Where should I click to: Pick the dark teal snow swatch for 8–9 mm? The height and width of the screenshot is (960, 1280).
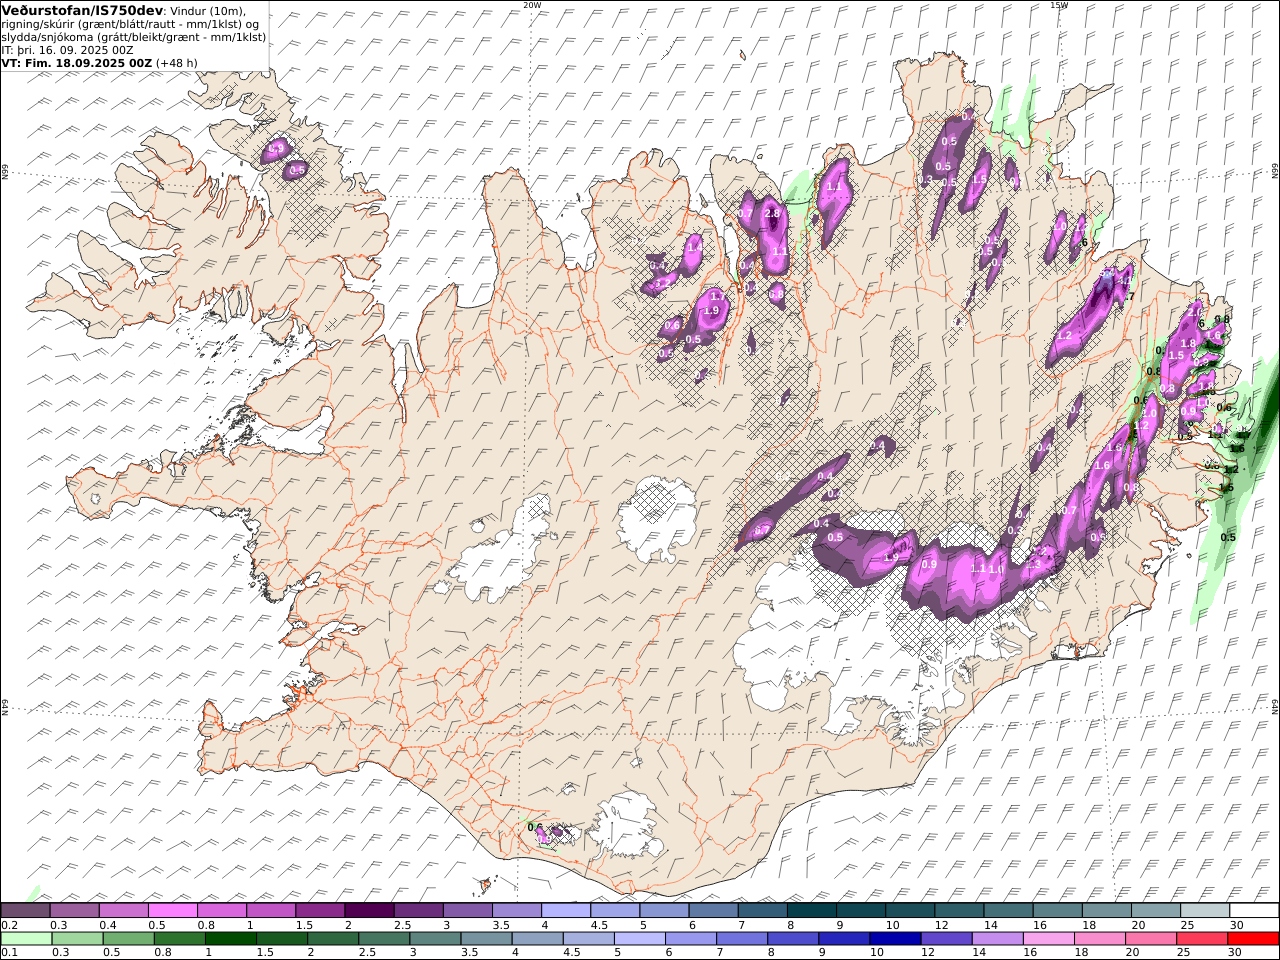coord(811,910)
